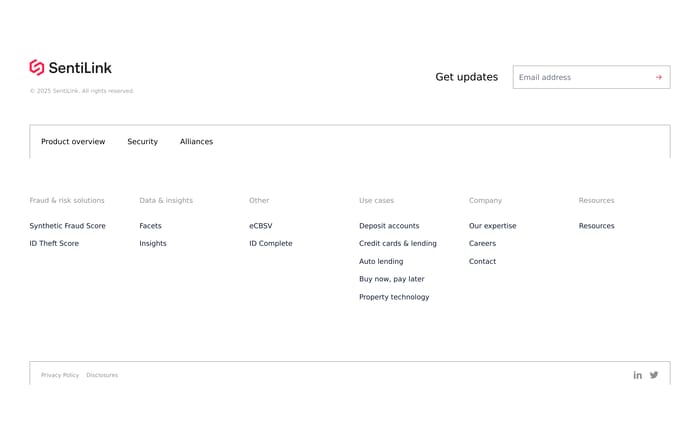The width and height of the screenshot is (700, 444).
Task: Click the Facets link
Action: click(x=150, y=226)
